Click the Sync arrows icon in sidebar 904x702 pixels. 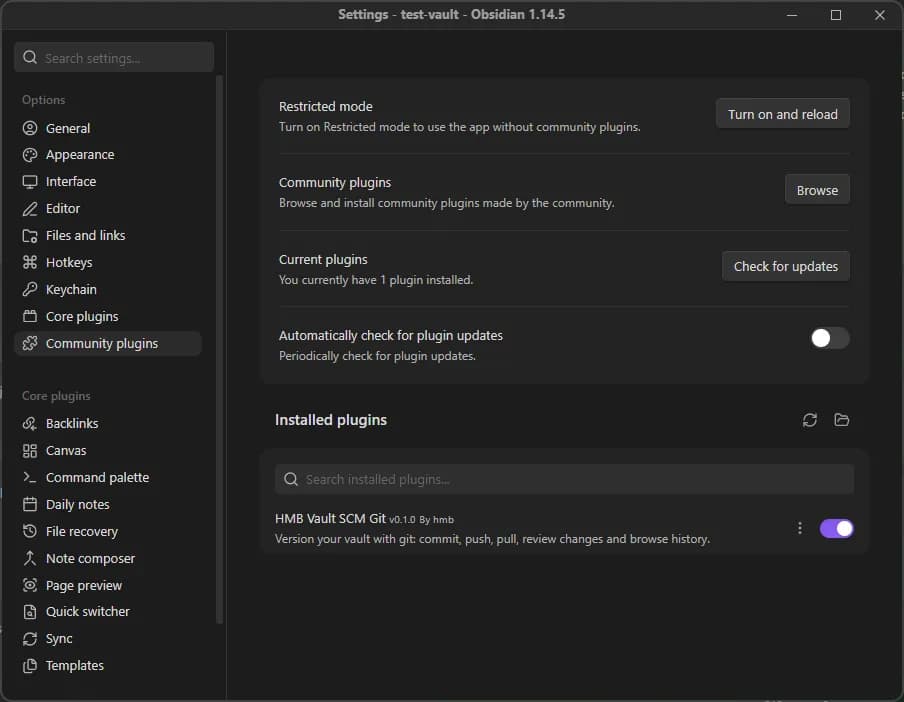point(30,639)
